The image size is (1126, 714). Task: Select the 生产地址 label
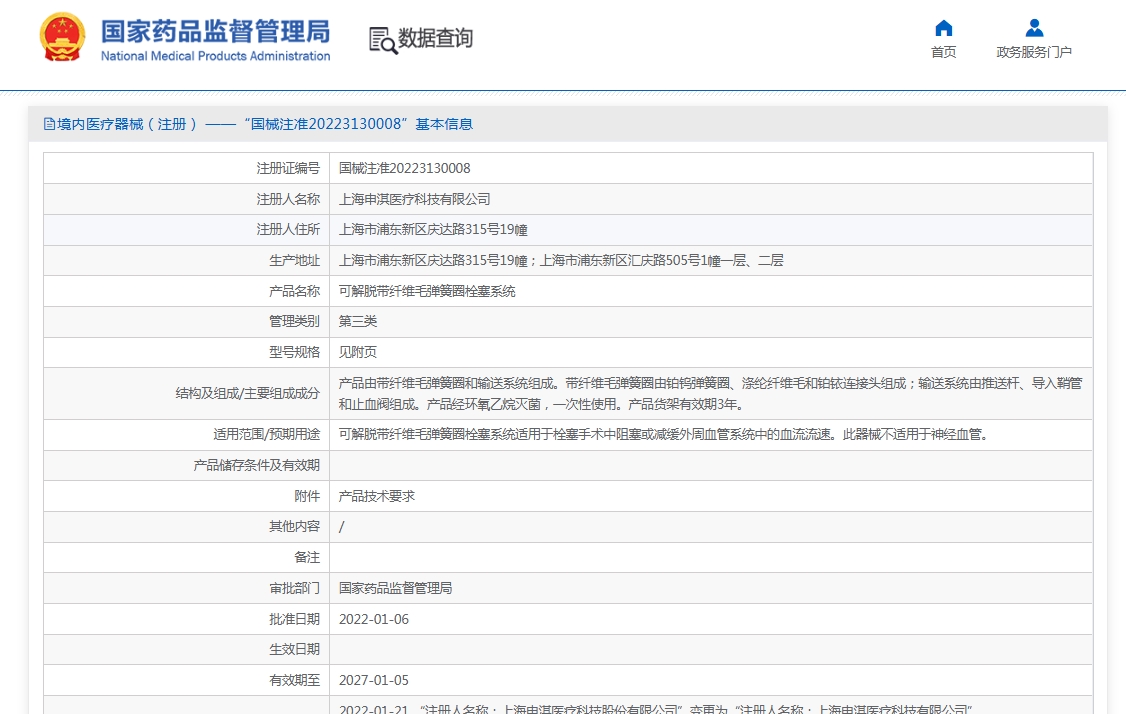[294, 260]
